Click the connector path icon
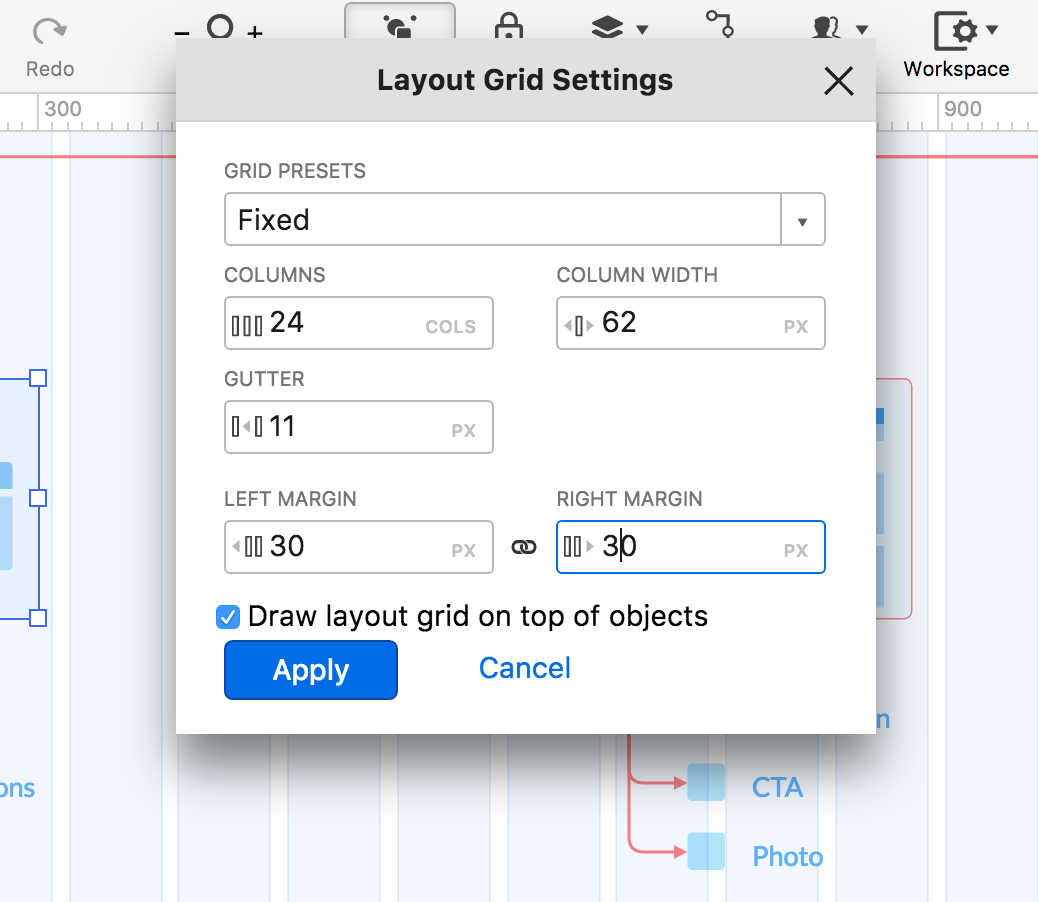The height and width of the screenshot is (902, 1038). coord(720,24)
